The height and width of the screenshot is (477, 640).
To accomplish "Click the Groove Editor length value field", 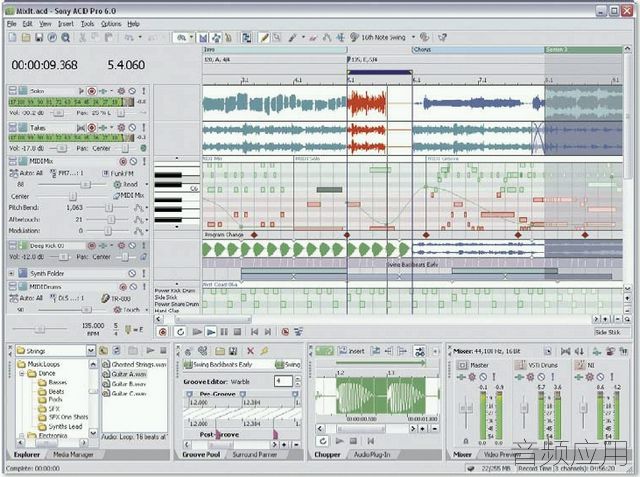I will point(283,382).
